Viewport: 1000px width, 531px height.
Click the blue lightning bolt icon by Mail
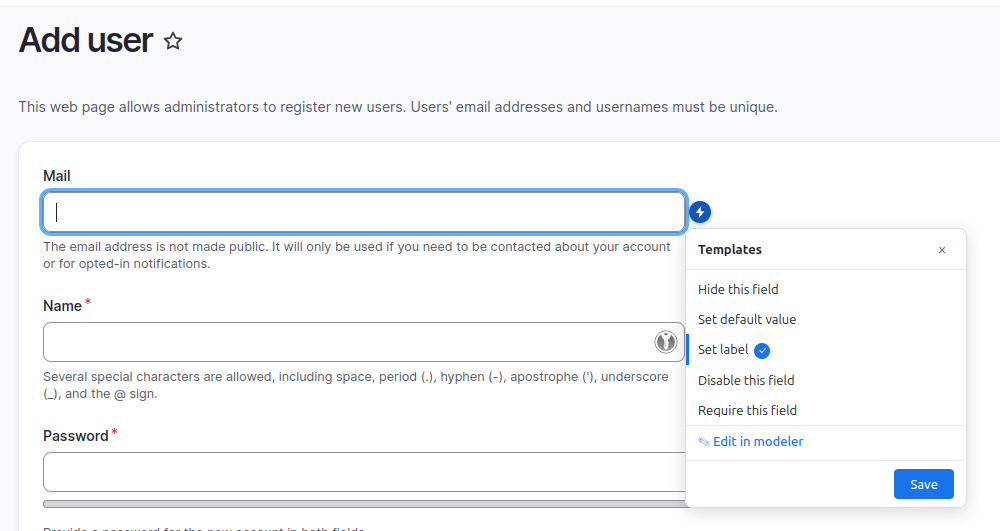[701, 212]
